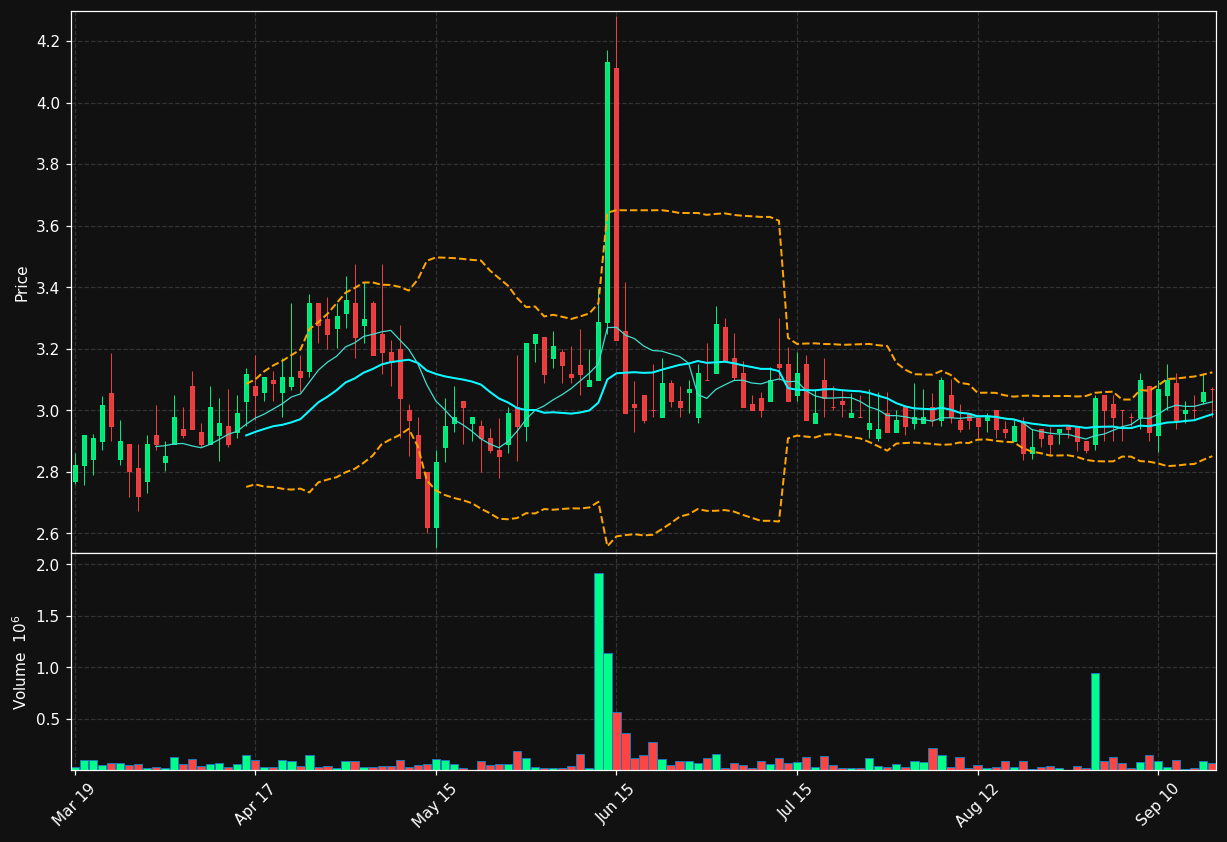Image resolution: width=1227 pixels, height=842 pixels.
Task: Click the 3.8 price axis value
Action: point(48,165)
